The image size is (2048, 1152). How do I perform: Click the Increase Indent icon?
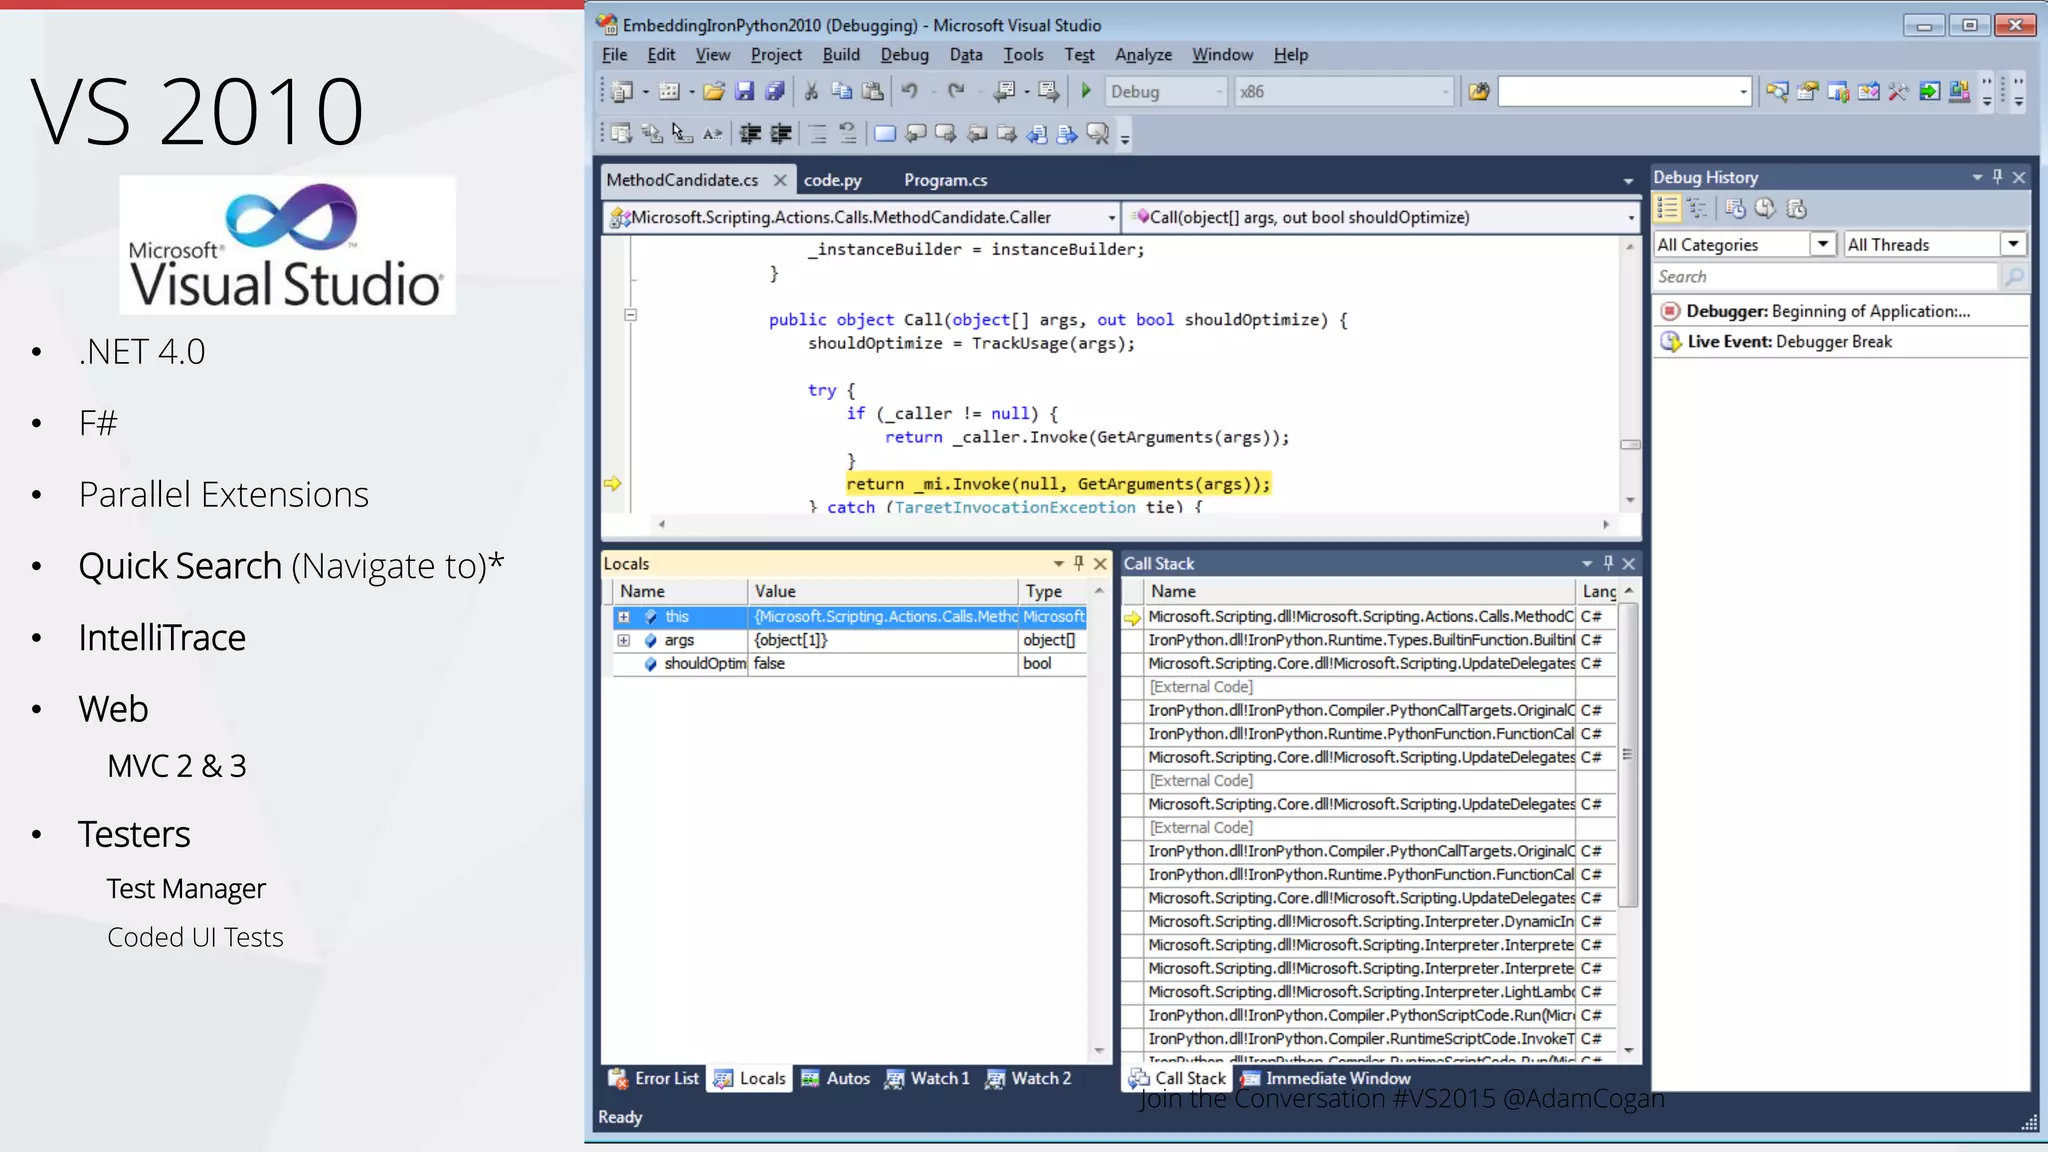point(781,134)
